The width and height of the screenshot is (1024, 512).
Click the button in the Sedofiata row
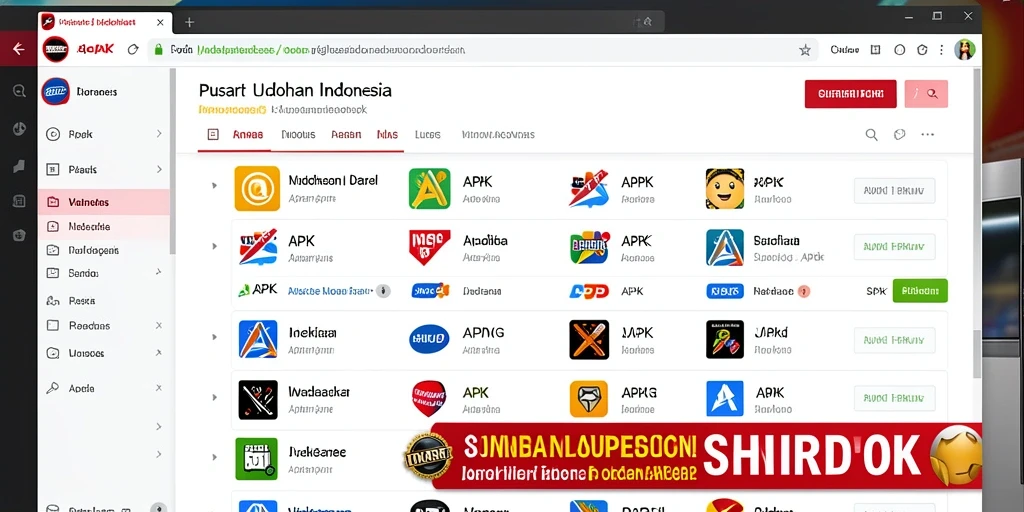click(894, 247)
